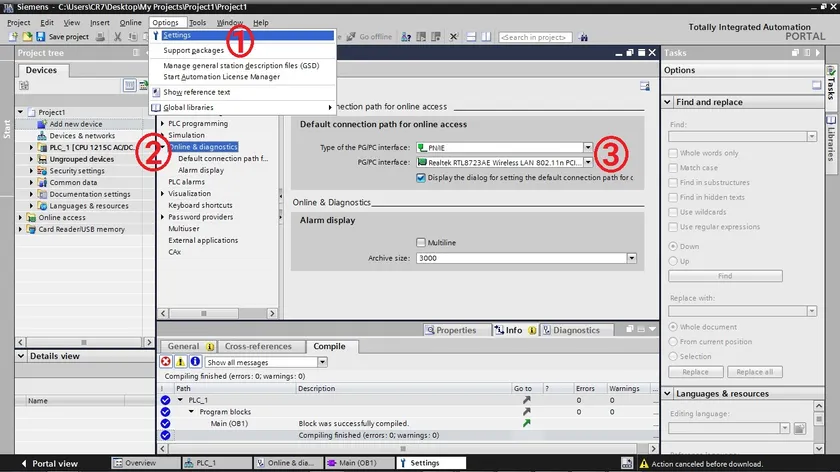Switch to Portal view
This screenshot has width=840, height=472.
(49, 463)
